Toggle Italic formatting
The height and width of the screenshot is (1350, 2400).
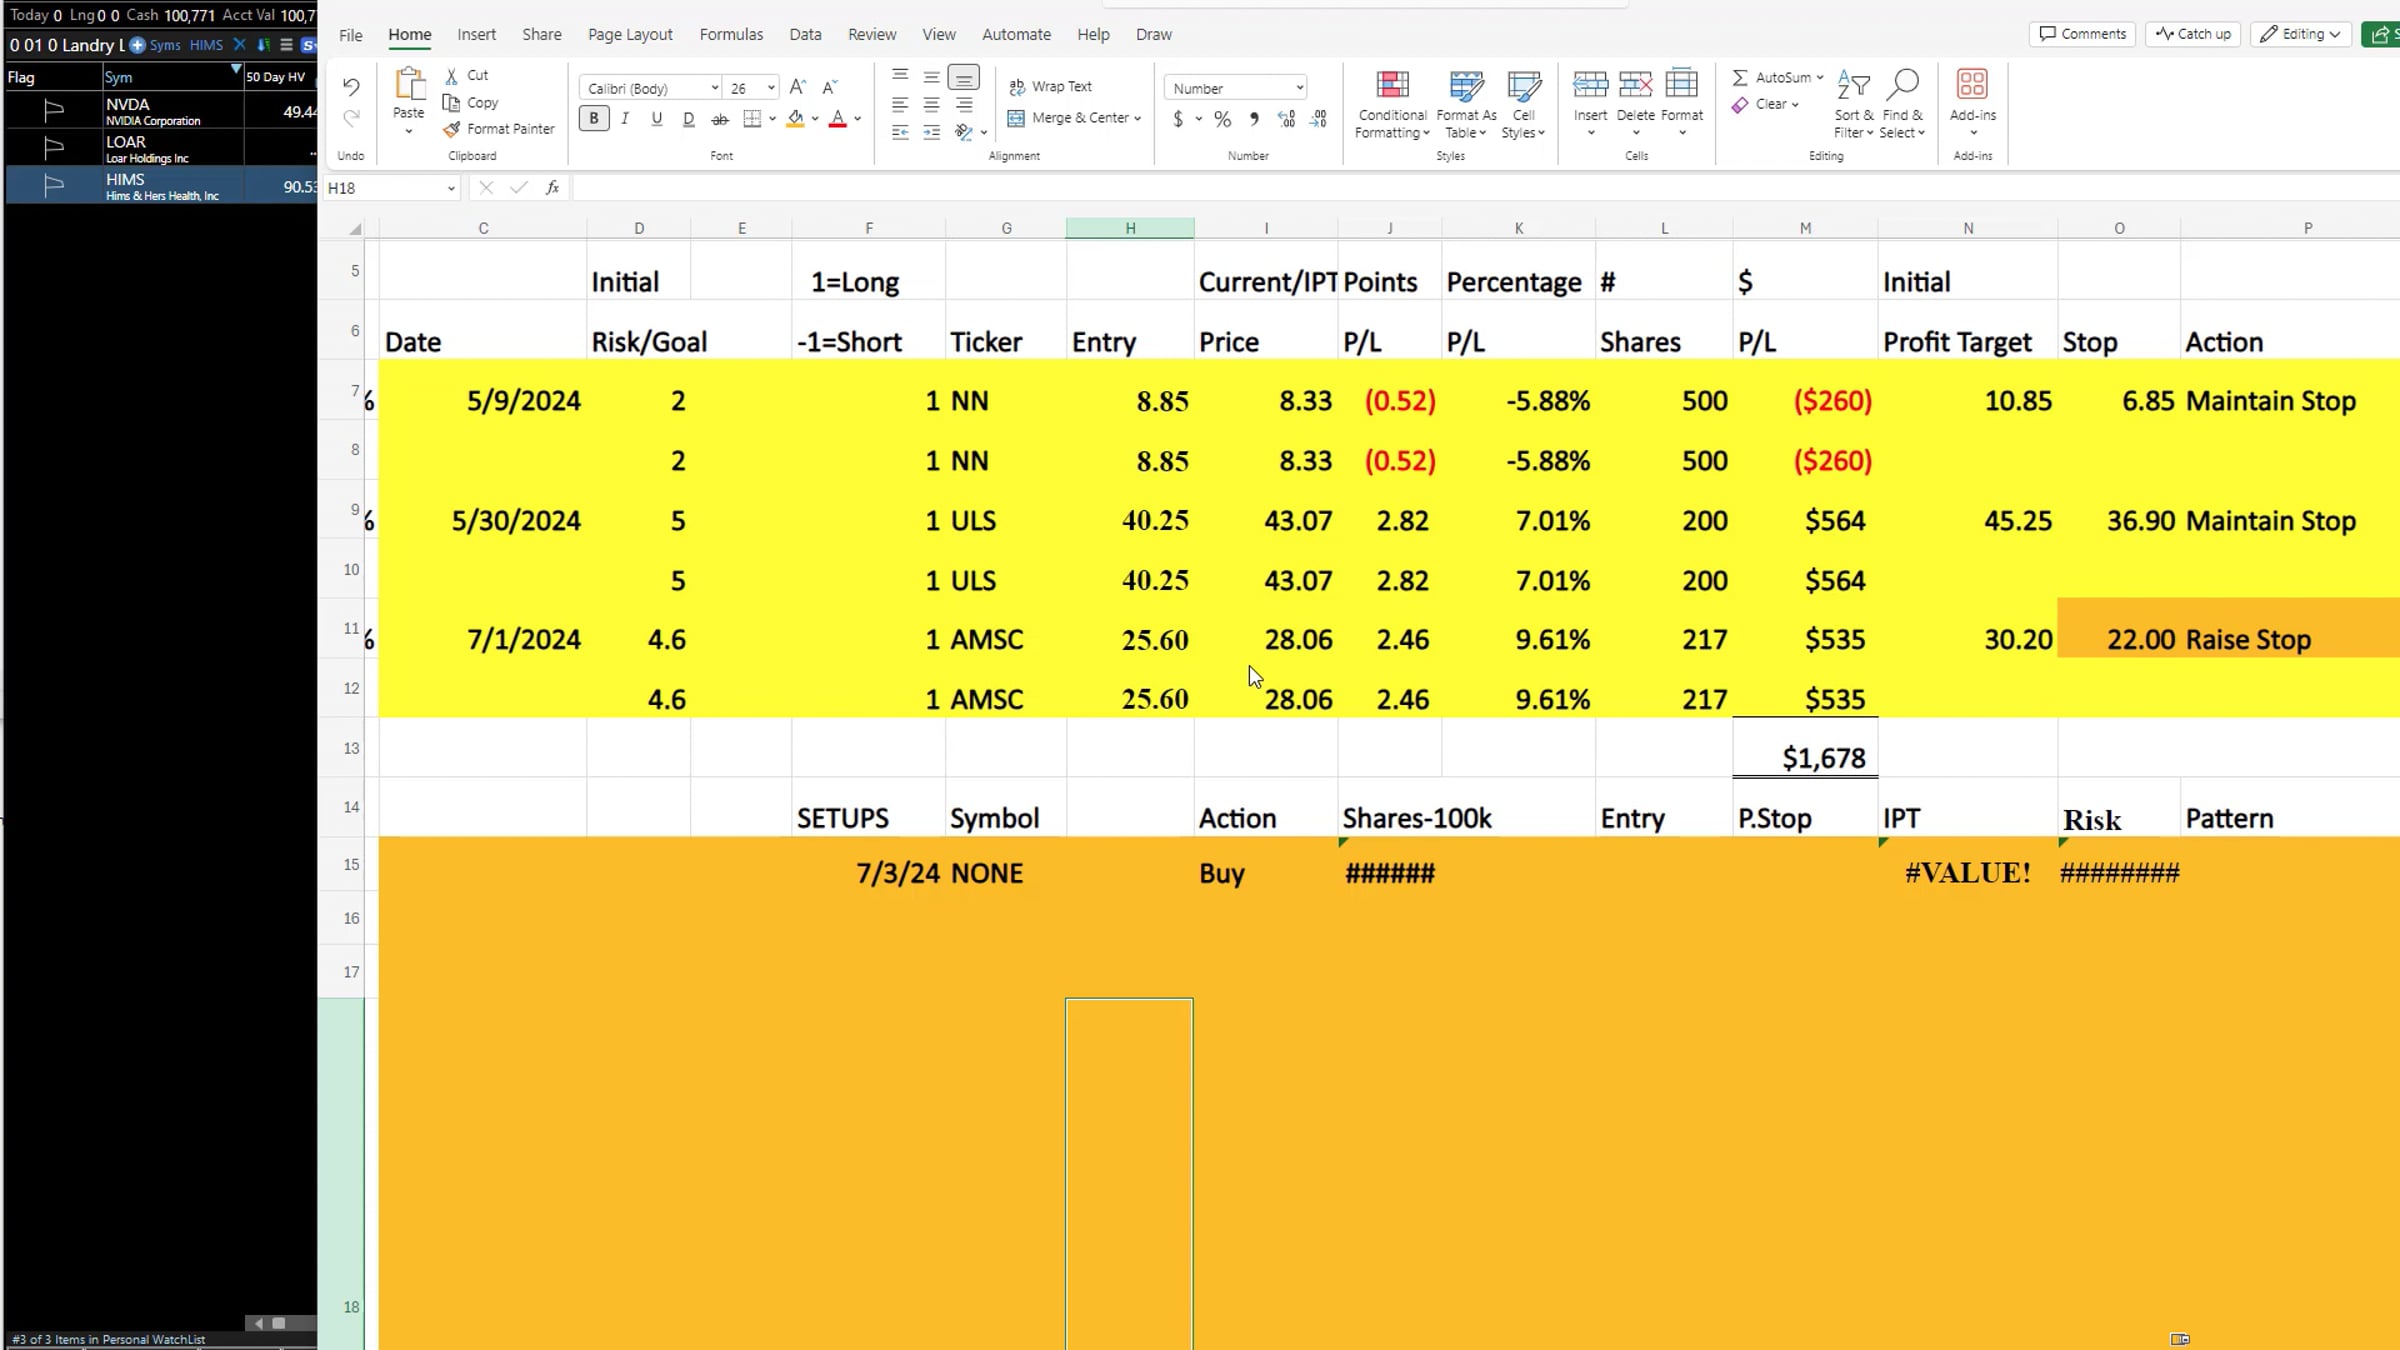click(625, 119)
